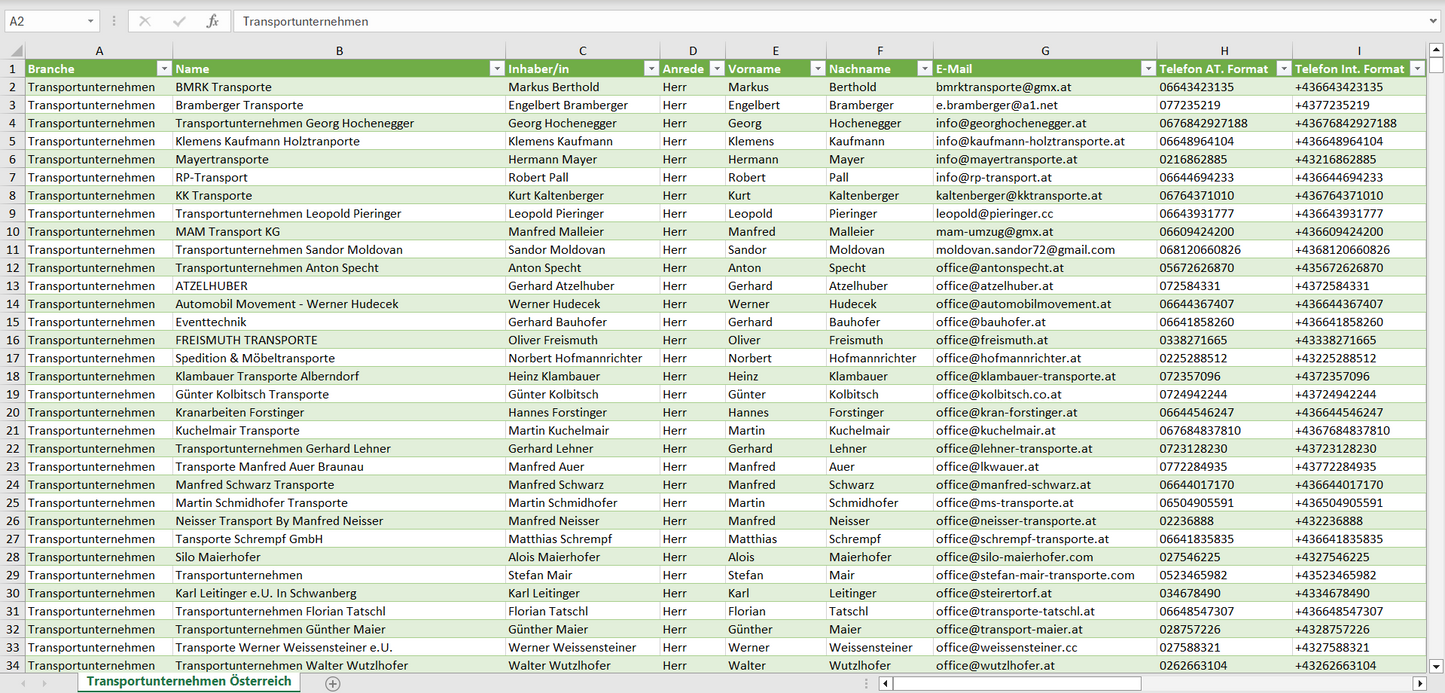Screen dimensions: 1445x693
Task: Click the Cancel X icon in formula bar
Action: [145, 21]
